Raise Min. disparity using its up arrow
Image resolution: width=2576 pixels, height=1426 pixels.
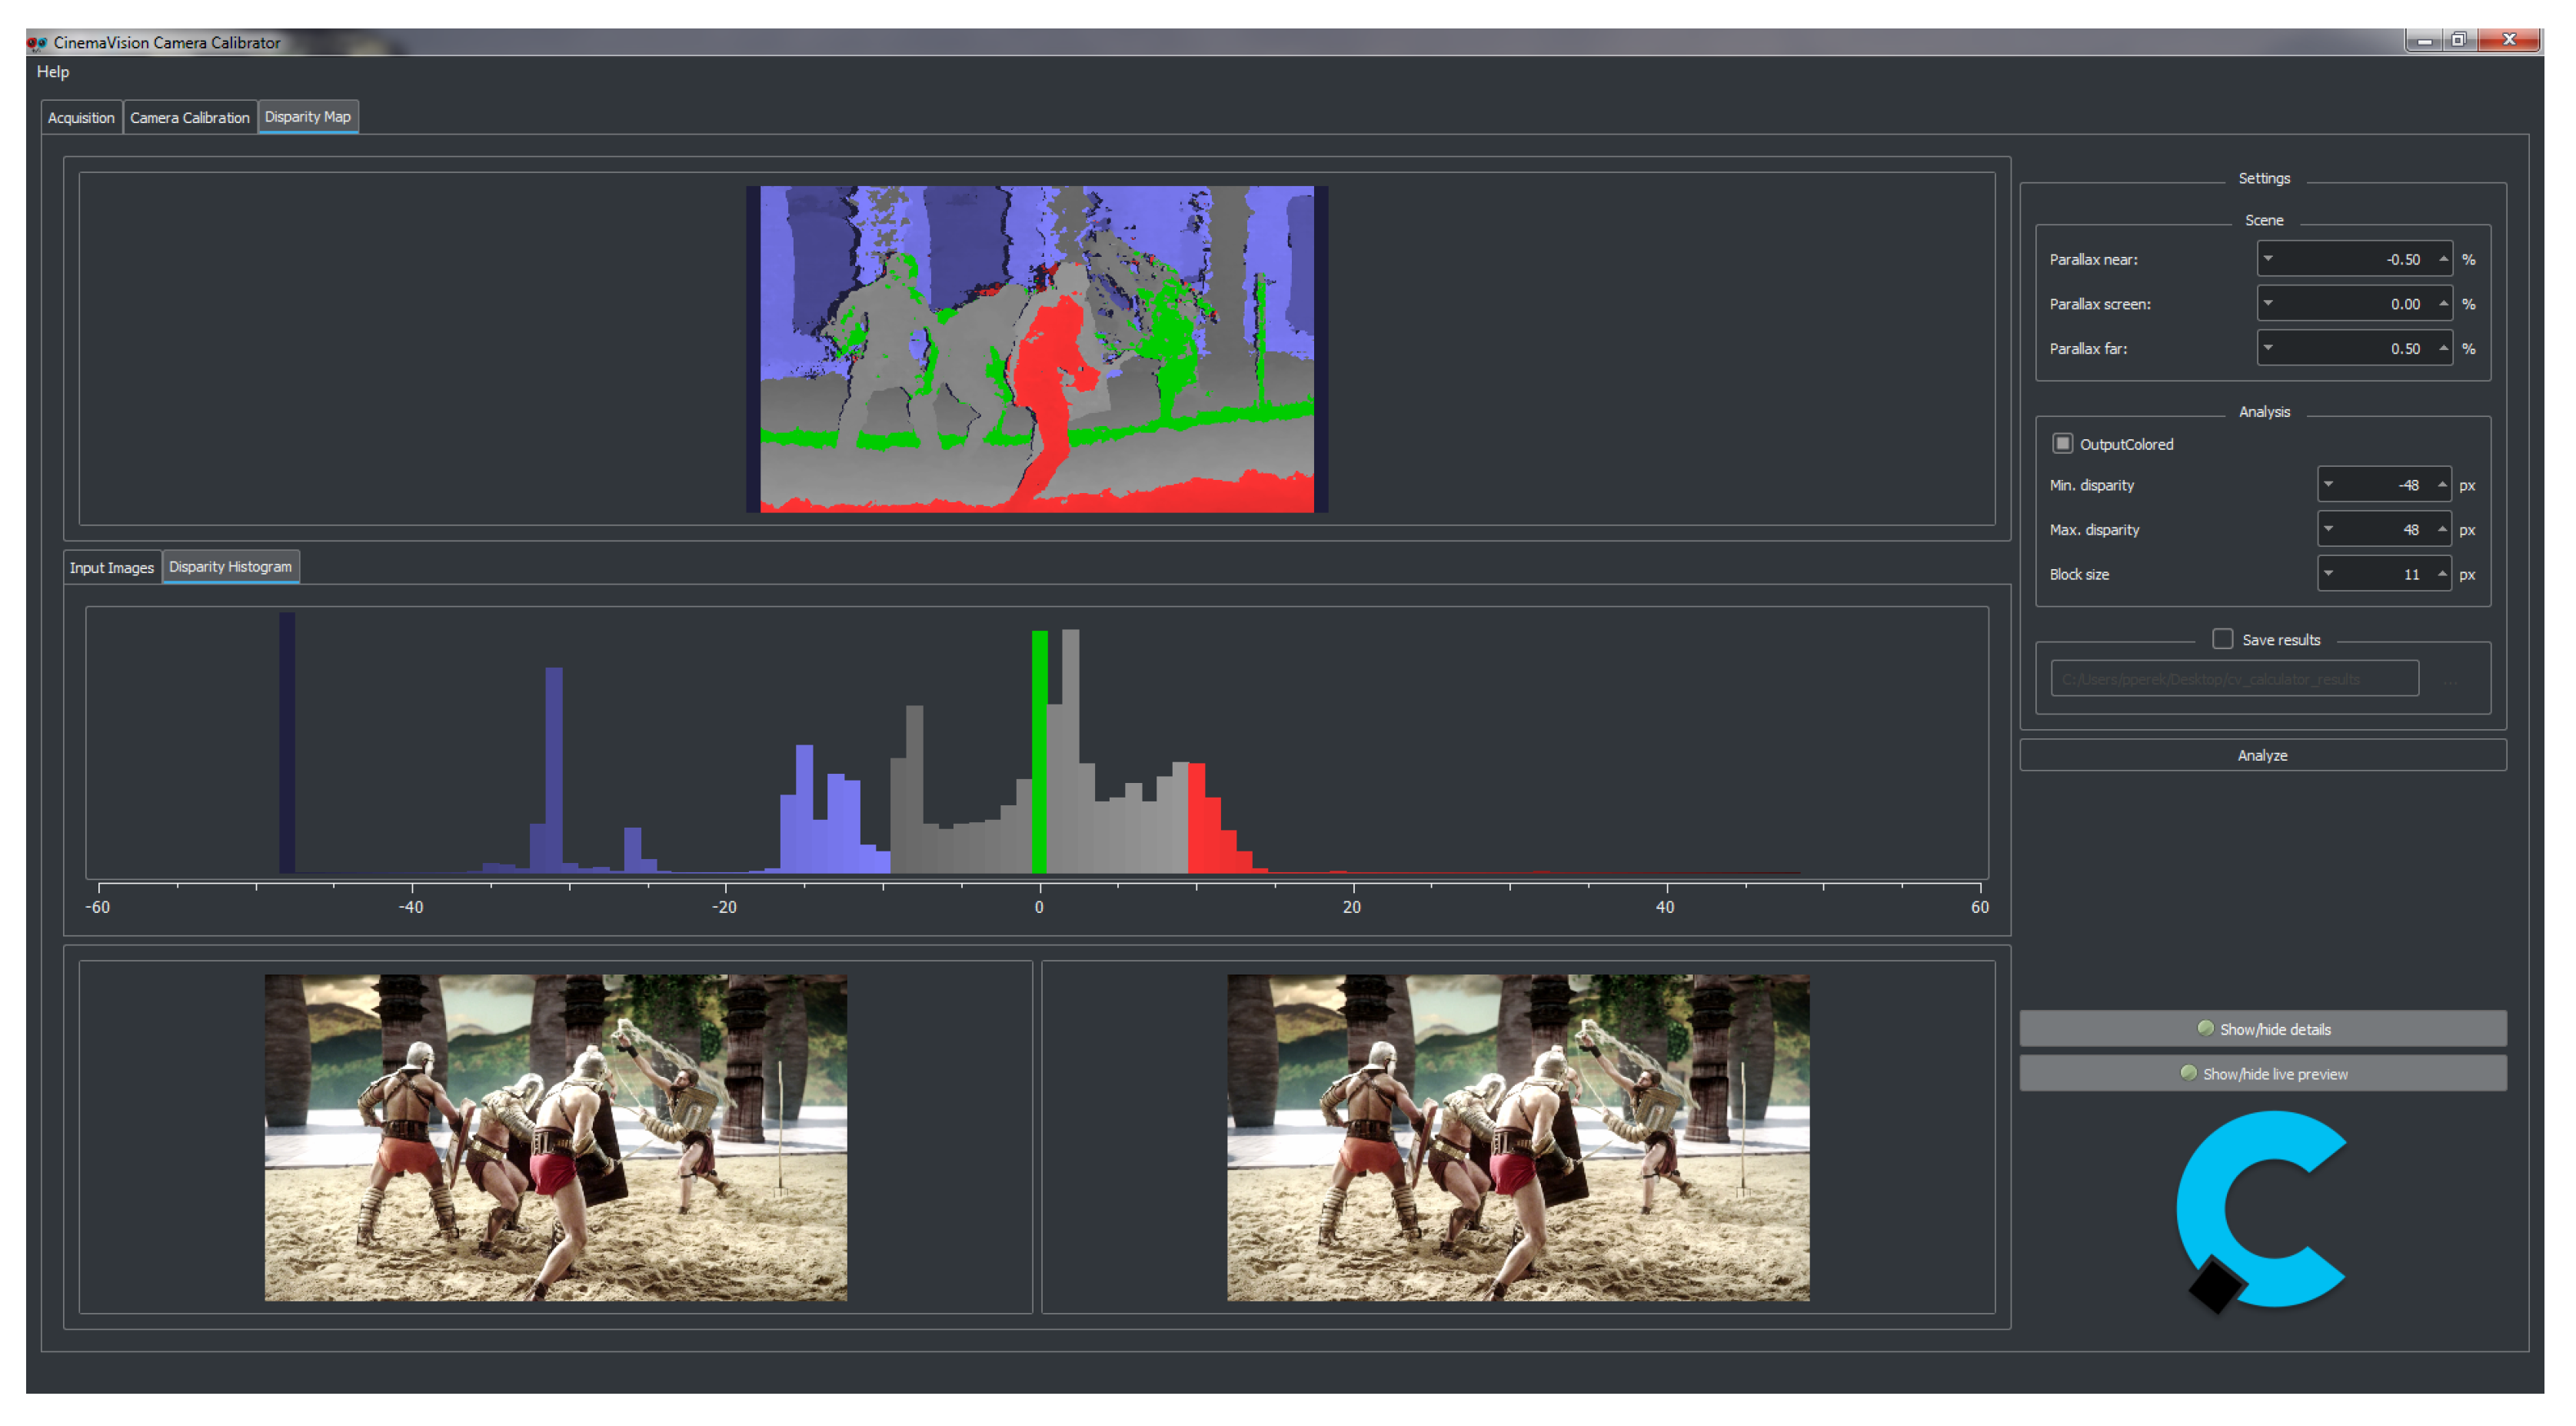[2441, 484]
